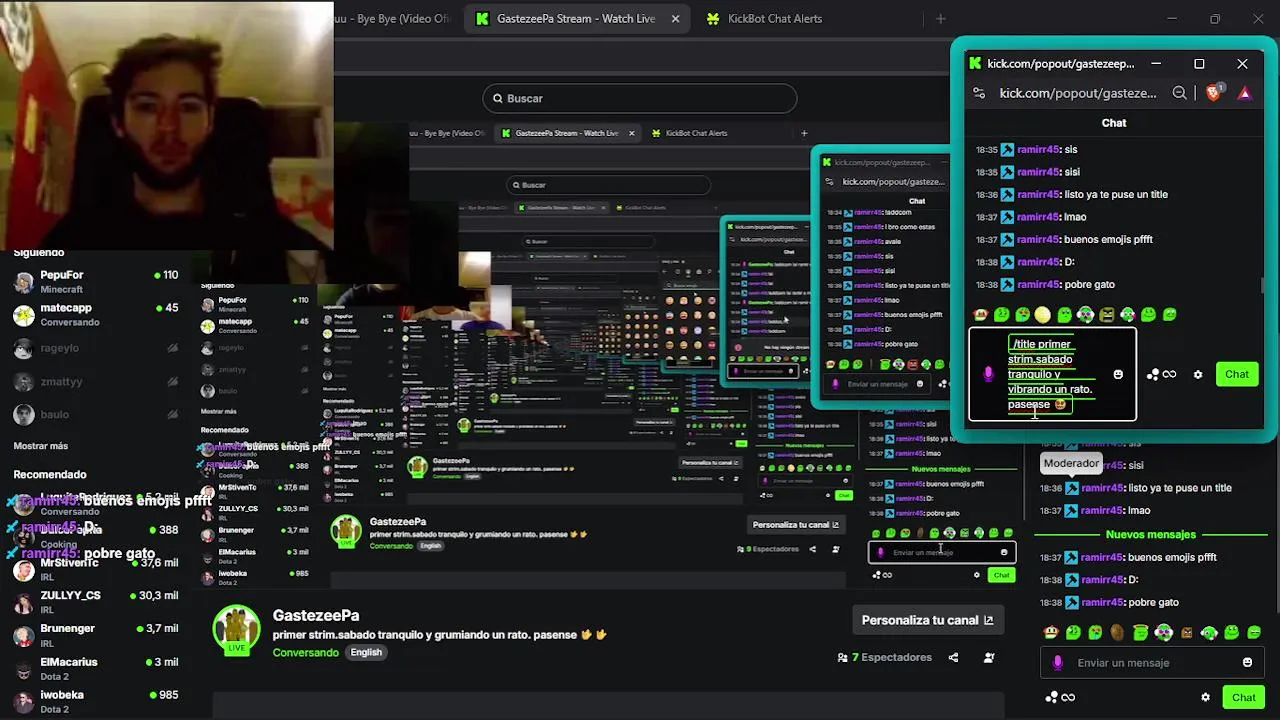Click PepuFor avatar in sidebar
The height and width of the screenshot is (720, 1280).
pos(23,282)
